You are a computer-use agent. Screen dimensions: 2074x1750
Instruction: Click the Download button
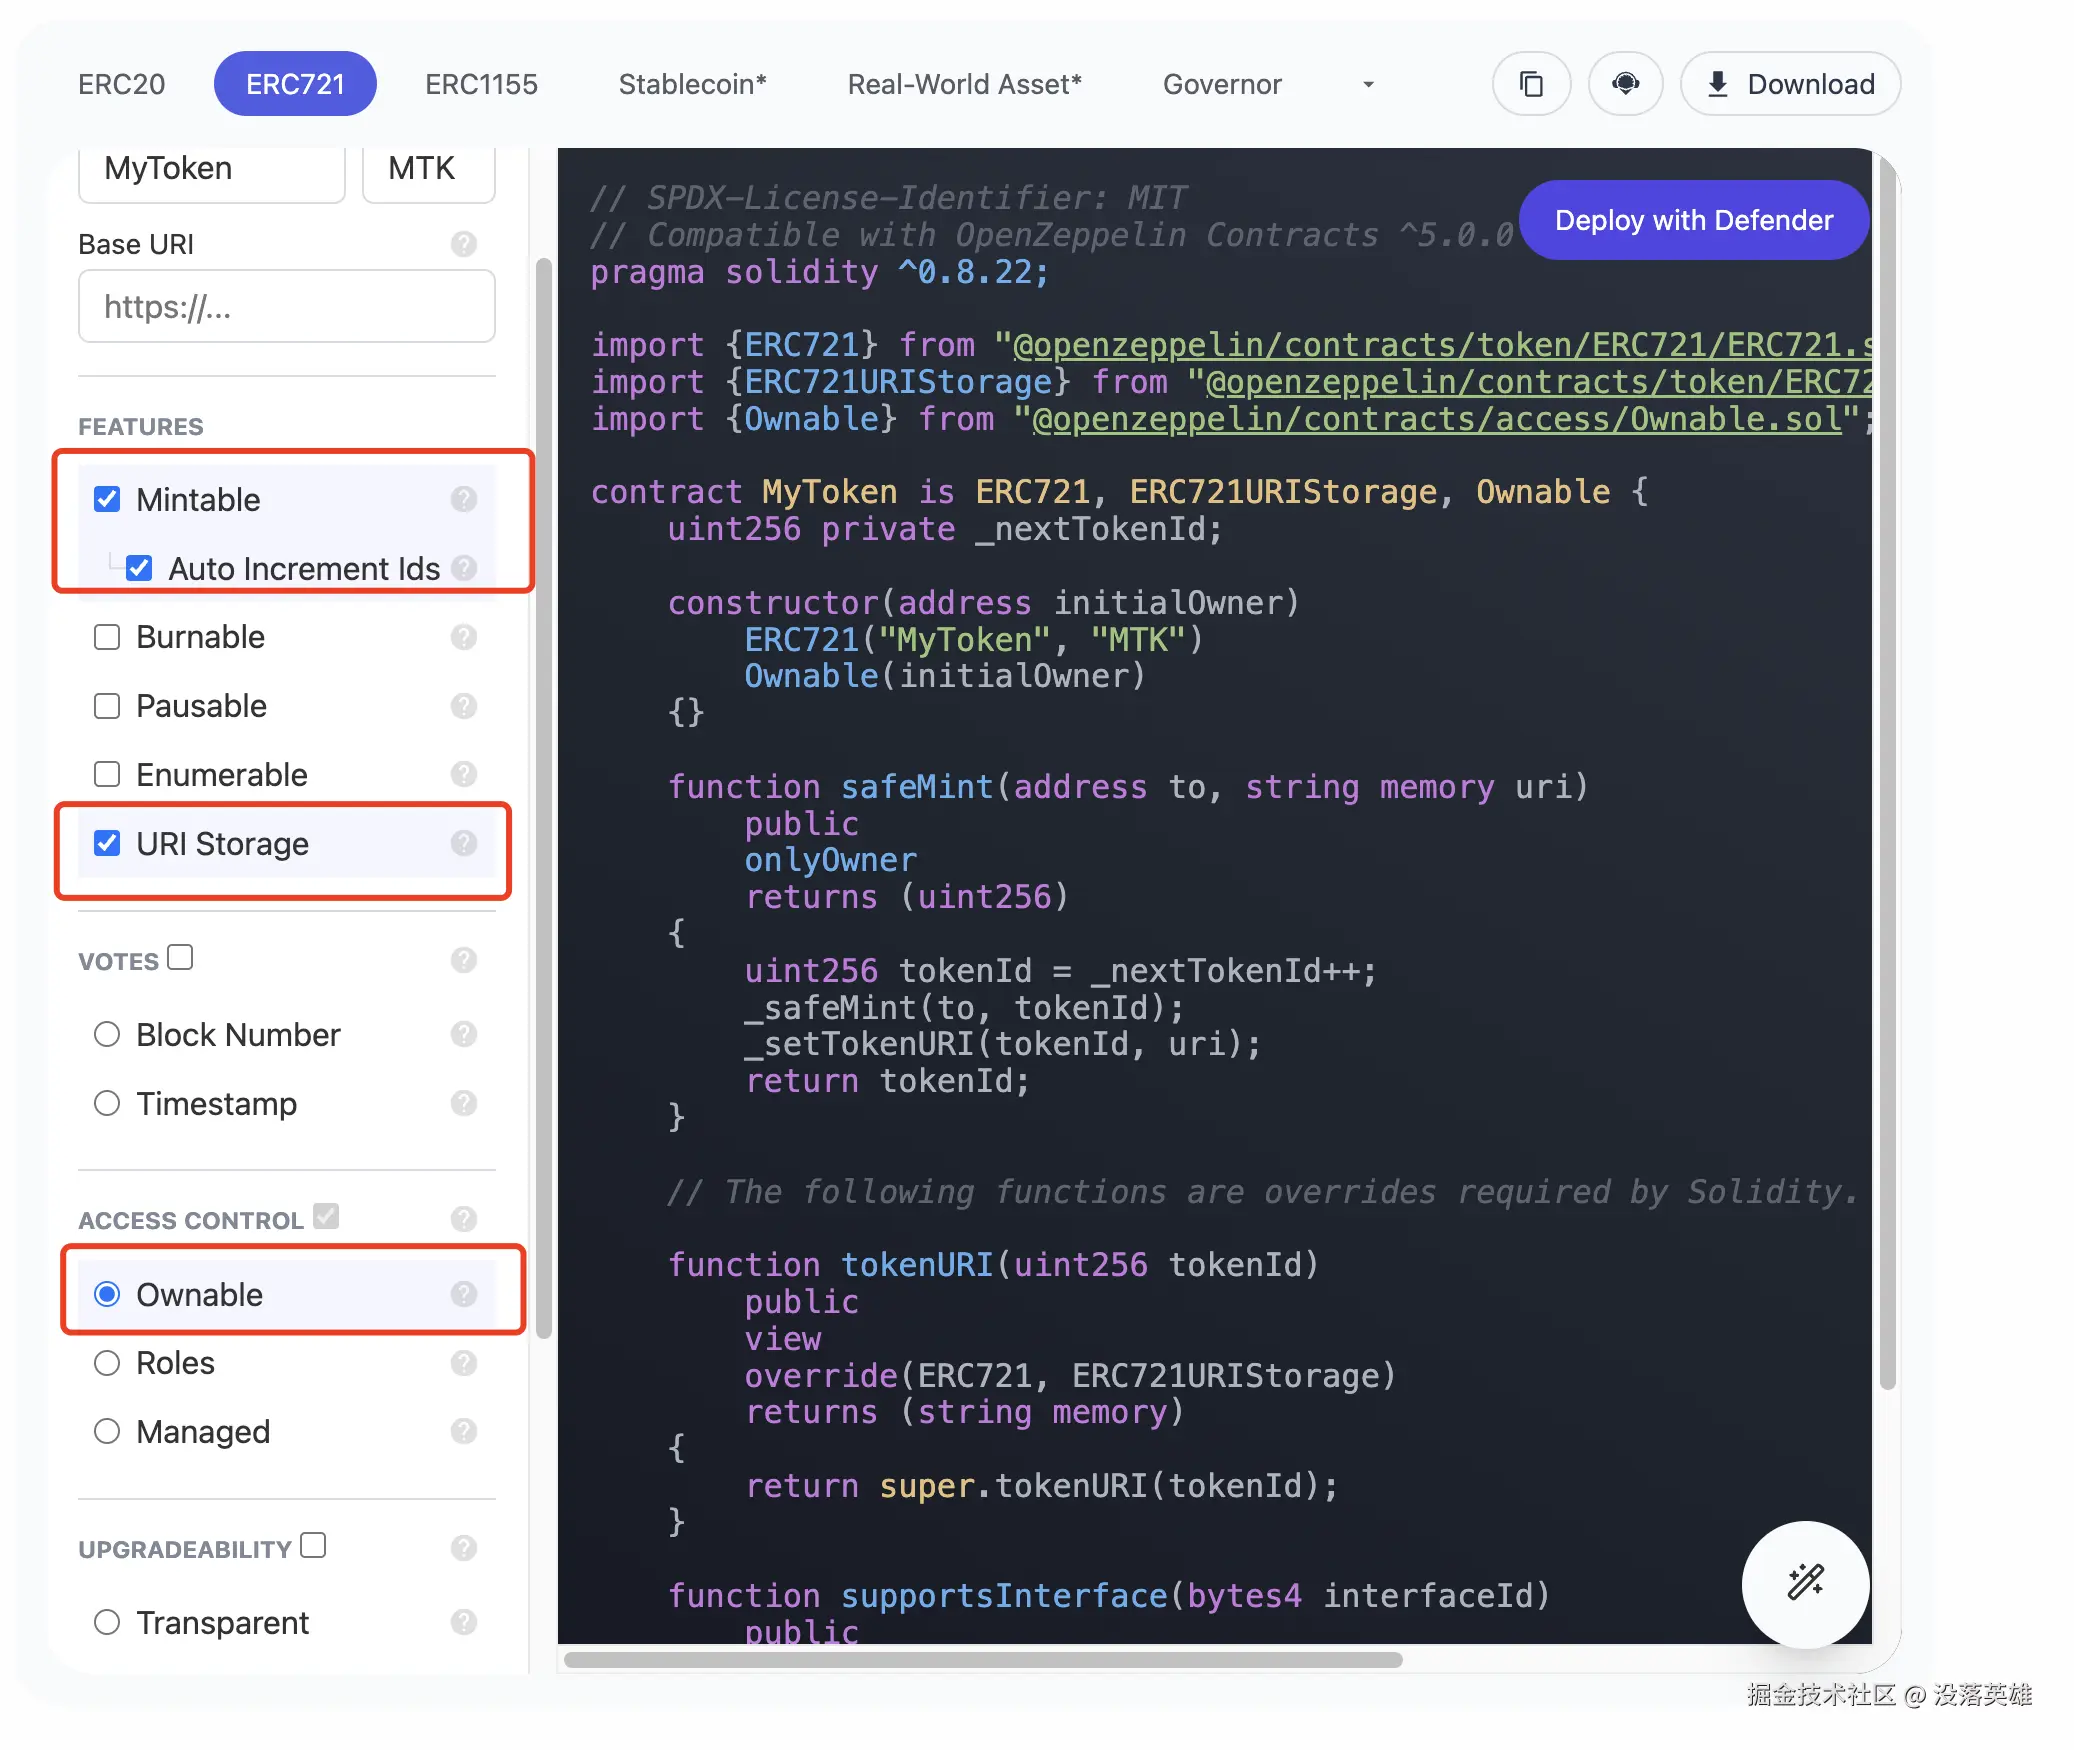click(1790, 84)
